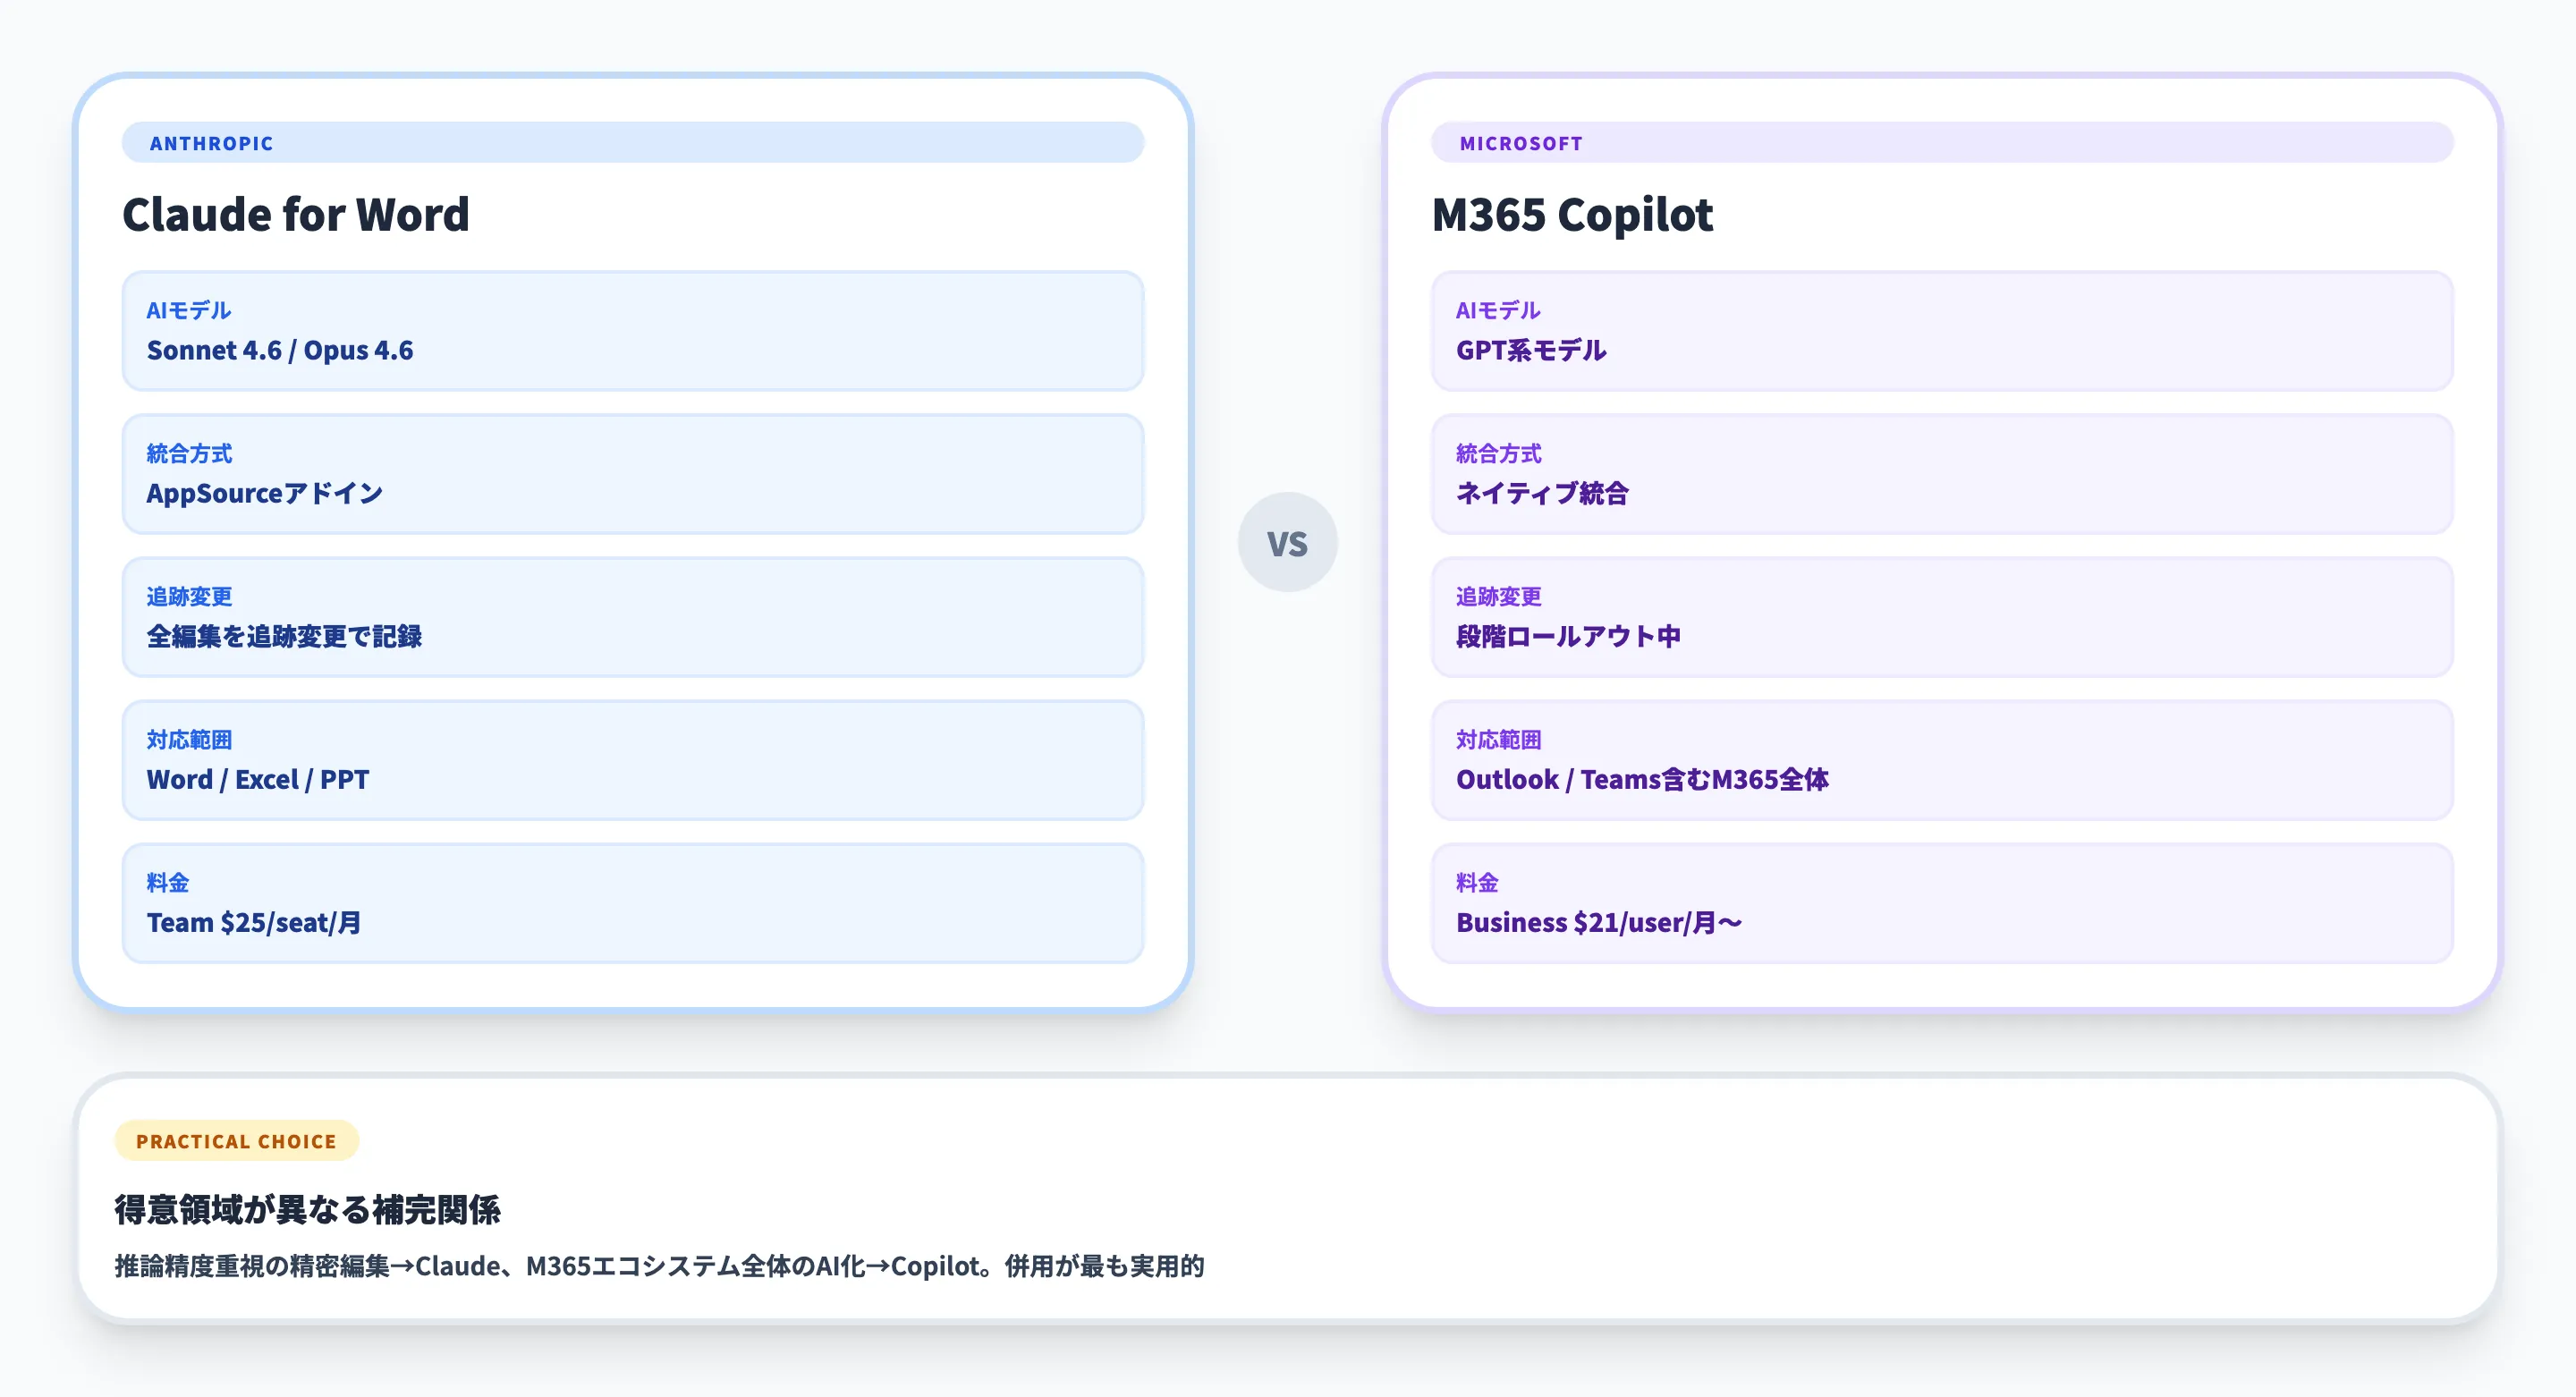This screenshot has width=2576, height=1397.
Task: Click the Business $21/user/月〜 pricing cell
Action: pyautogui.click(x=1942, y=904)
